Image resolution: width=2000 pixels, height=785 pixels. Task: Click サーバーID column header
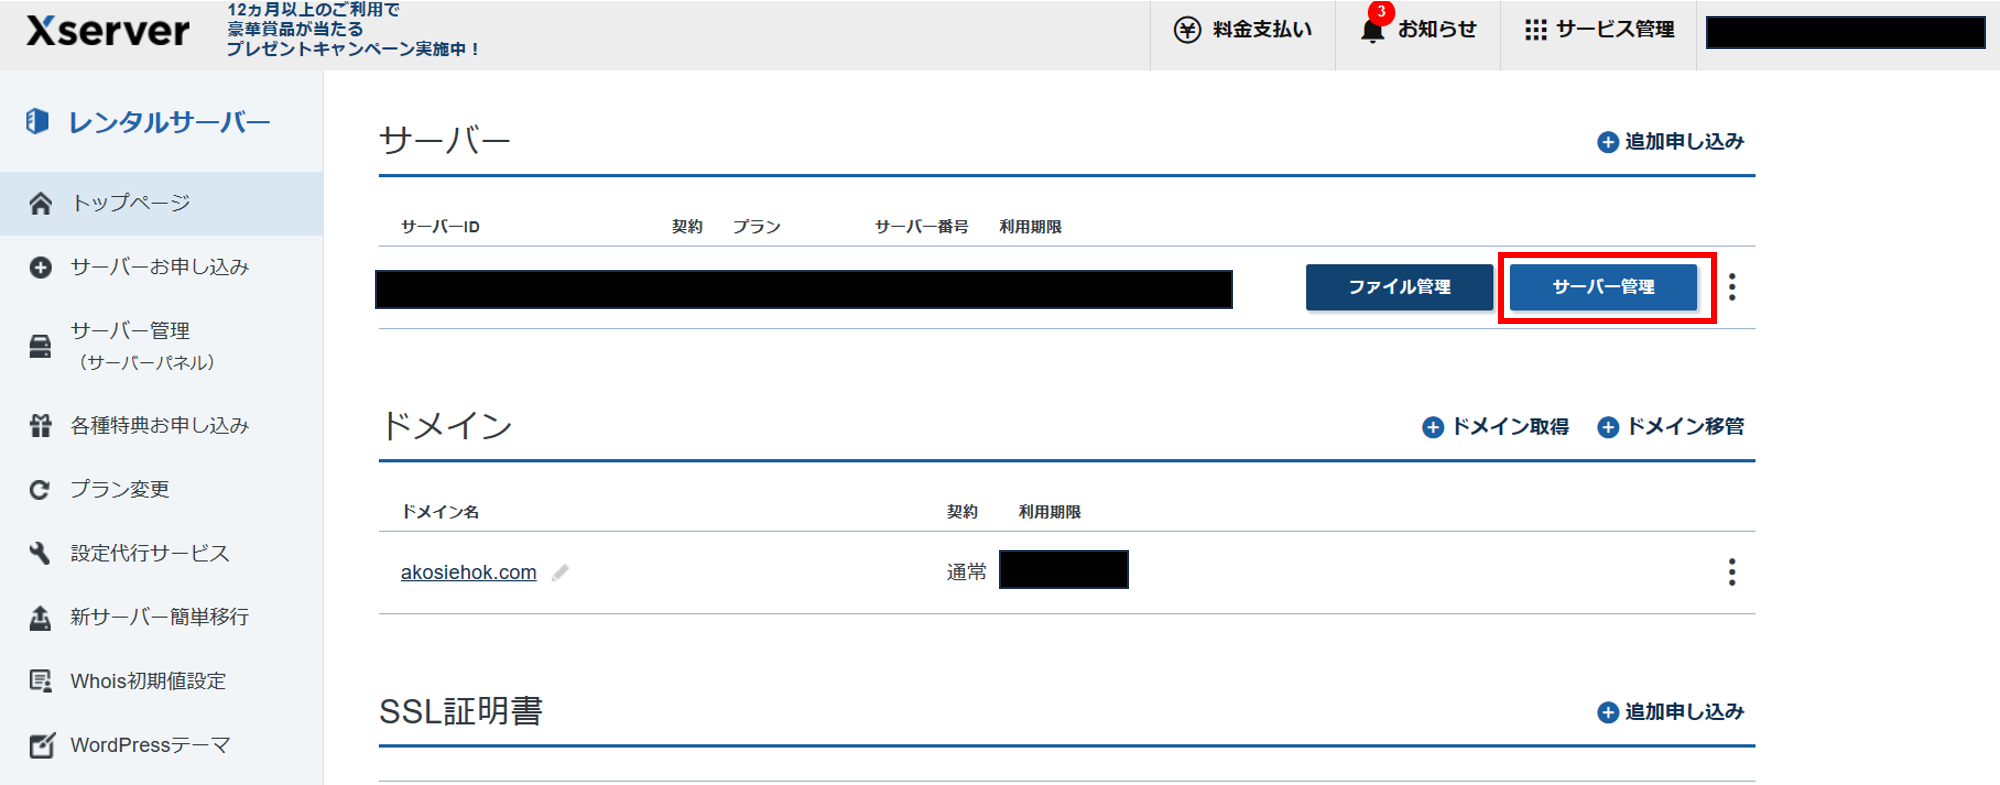click(x=440, y=227)
